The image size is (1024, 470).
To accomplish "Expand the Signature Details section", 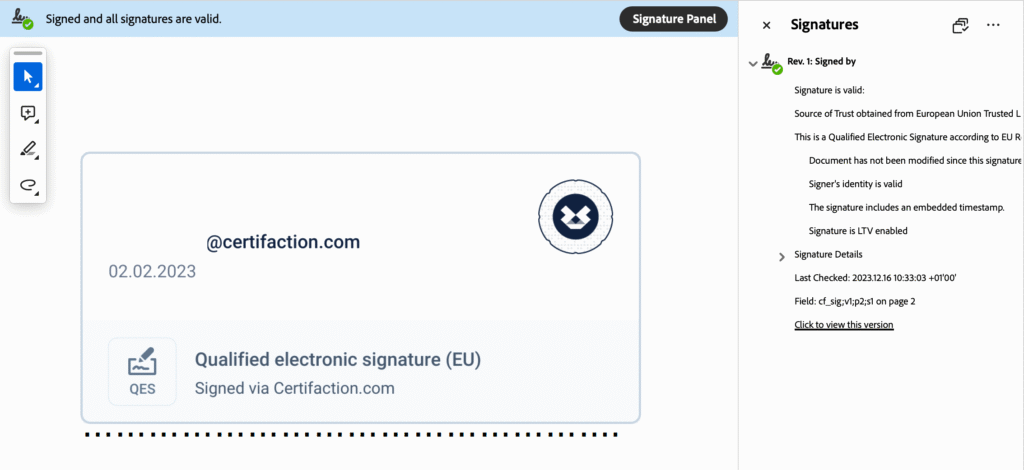I will pos(782,256).
